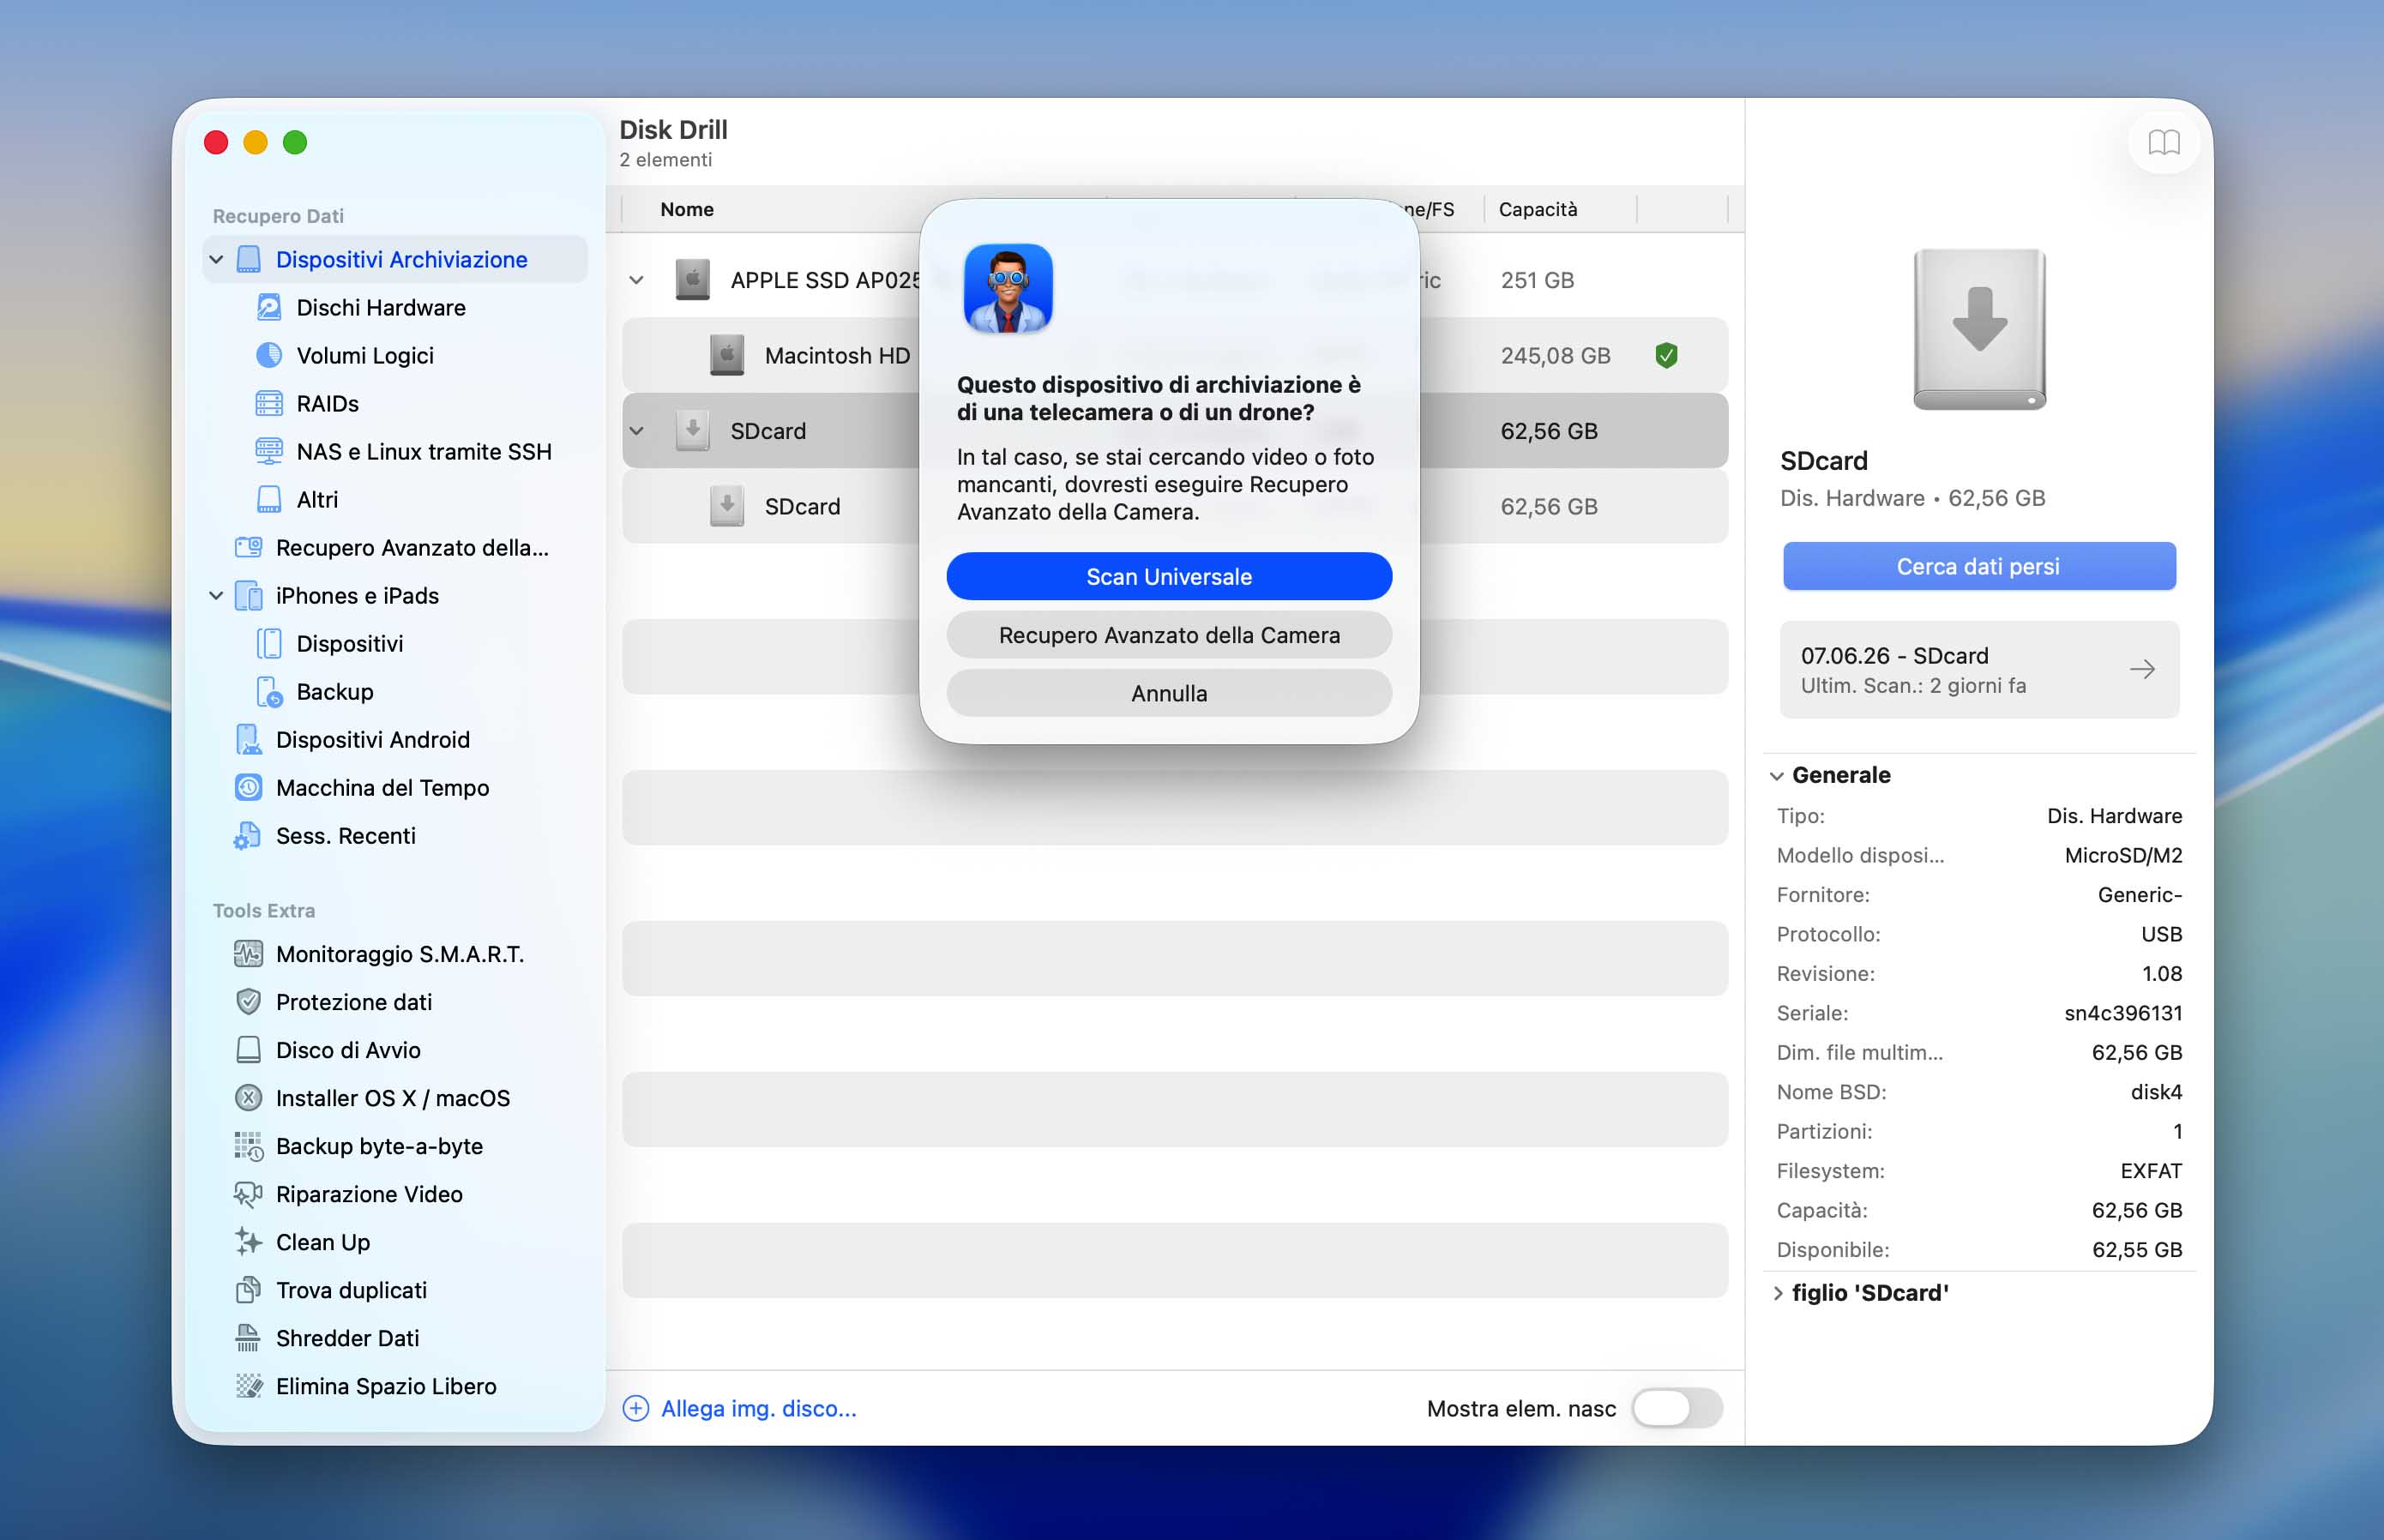2384x1540 pixels.
Task: Toggle the Mostra elem. nasc switch
Action: pos(1677,1408)
